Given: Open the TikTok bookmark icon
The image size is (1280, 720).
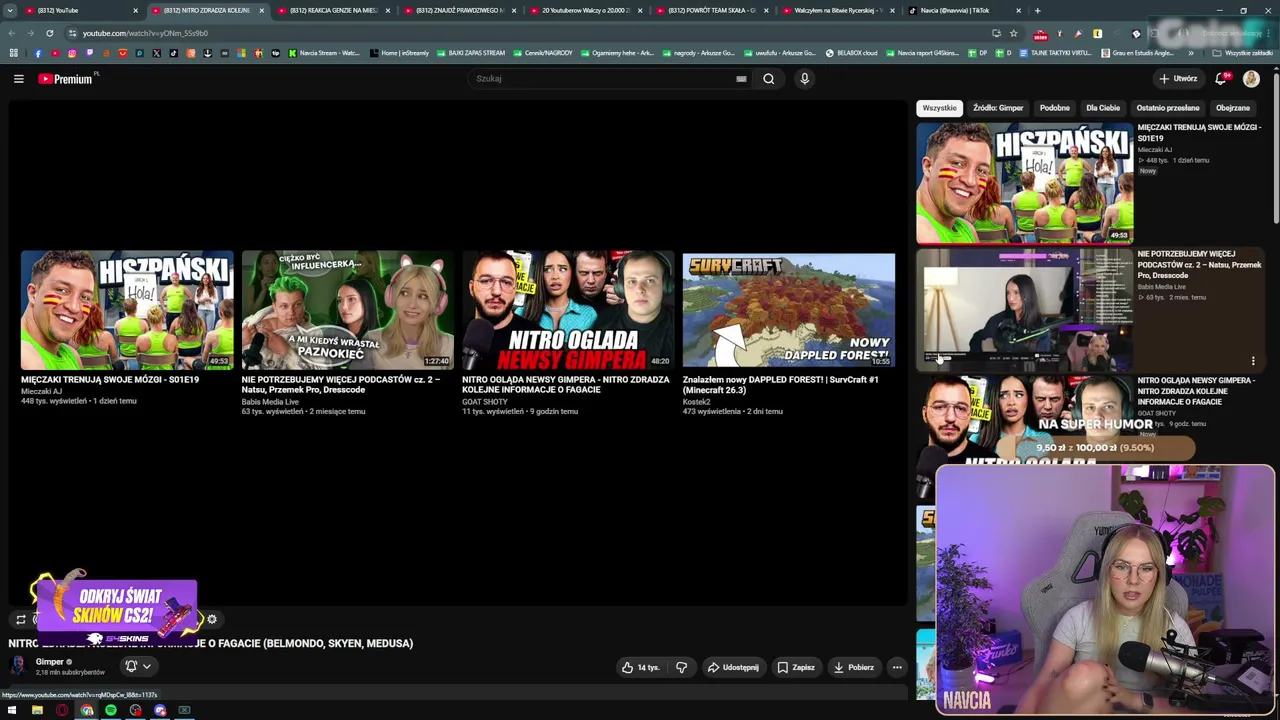Looking at the screenshot, I should tap(174, 53).
